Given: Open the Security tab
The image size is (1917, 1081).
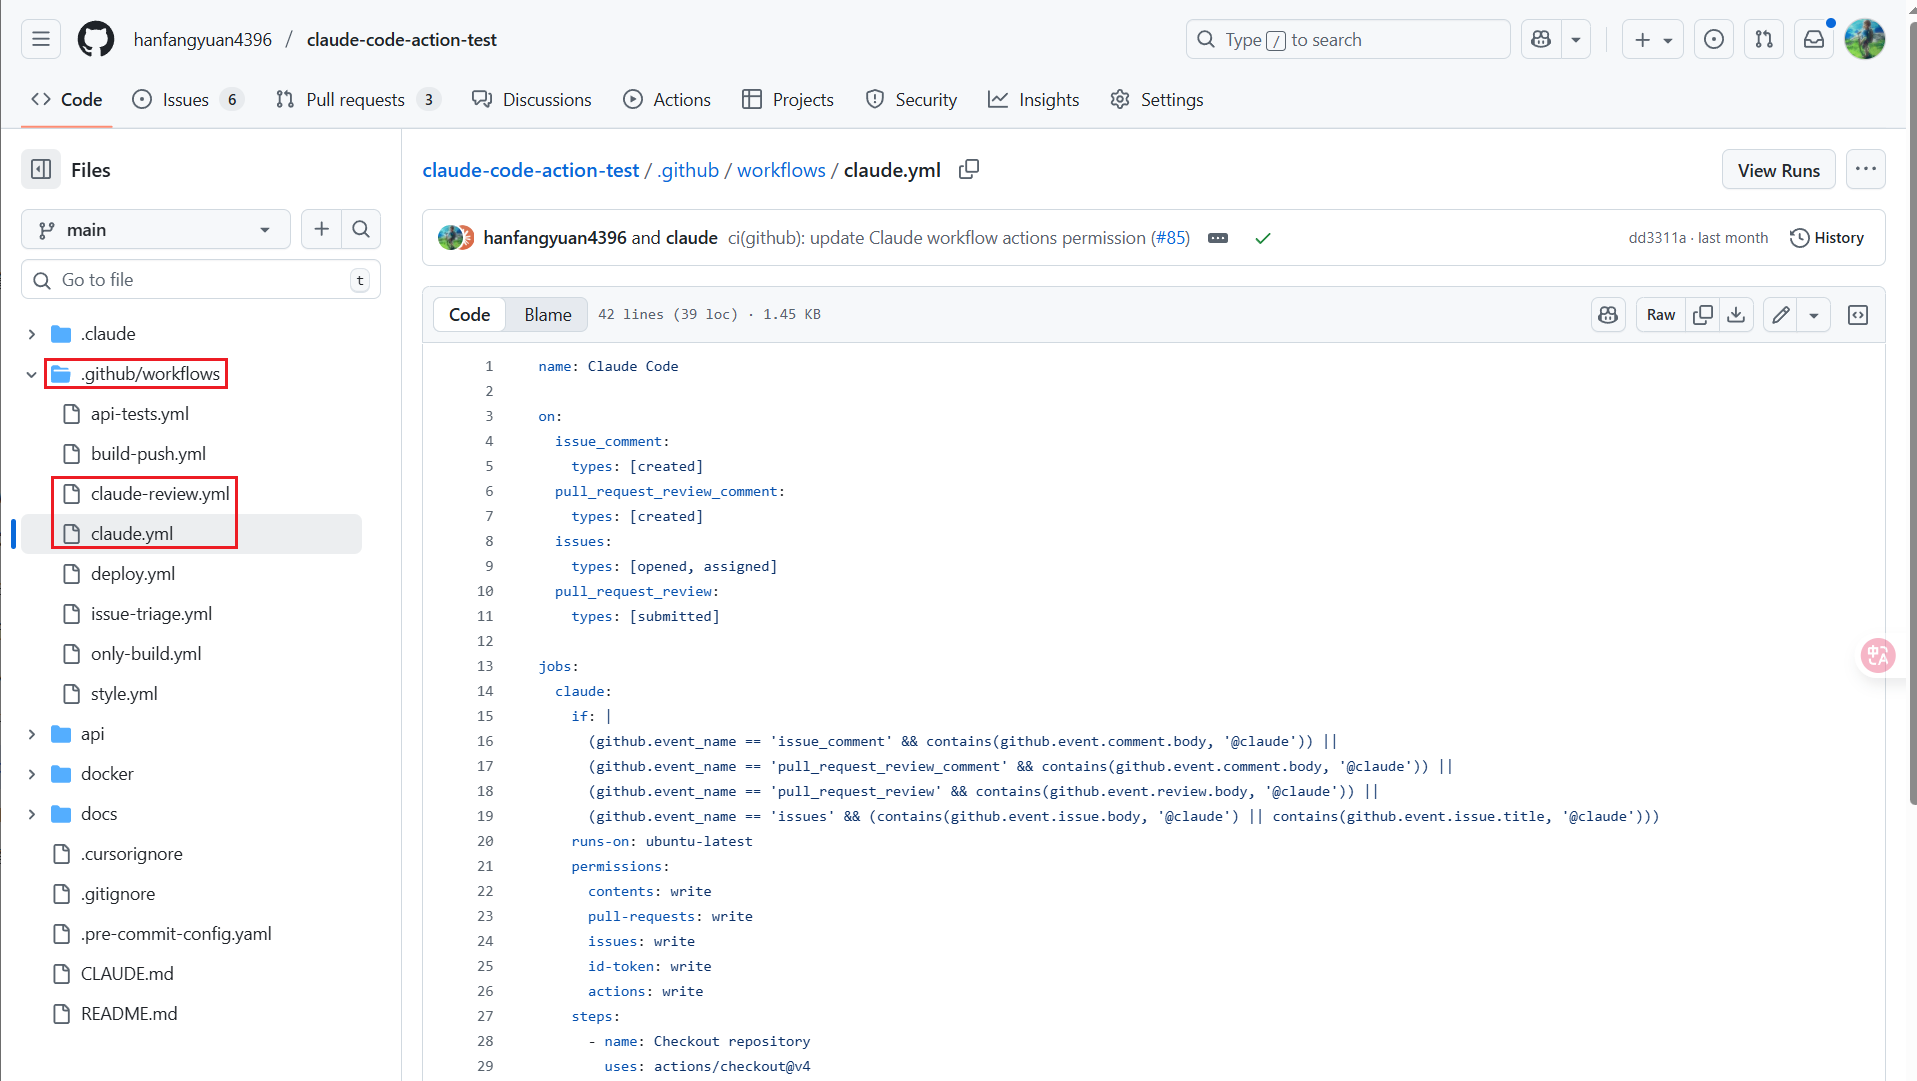Looking at the screenshot, I should 911,99.
